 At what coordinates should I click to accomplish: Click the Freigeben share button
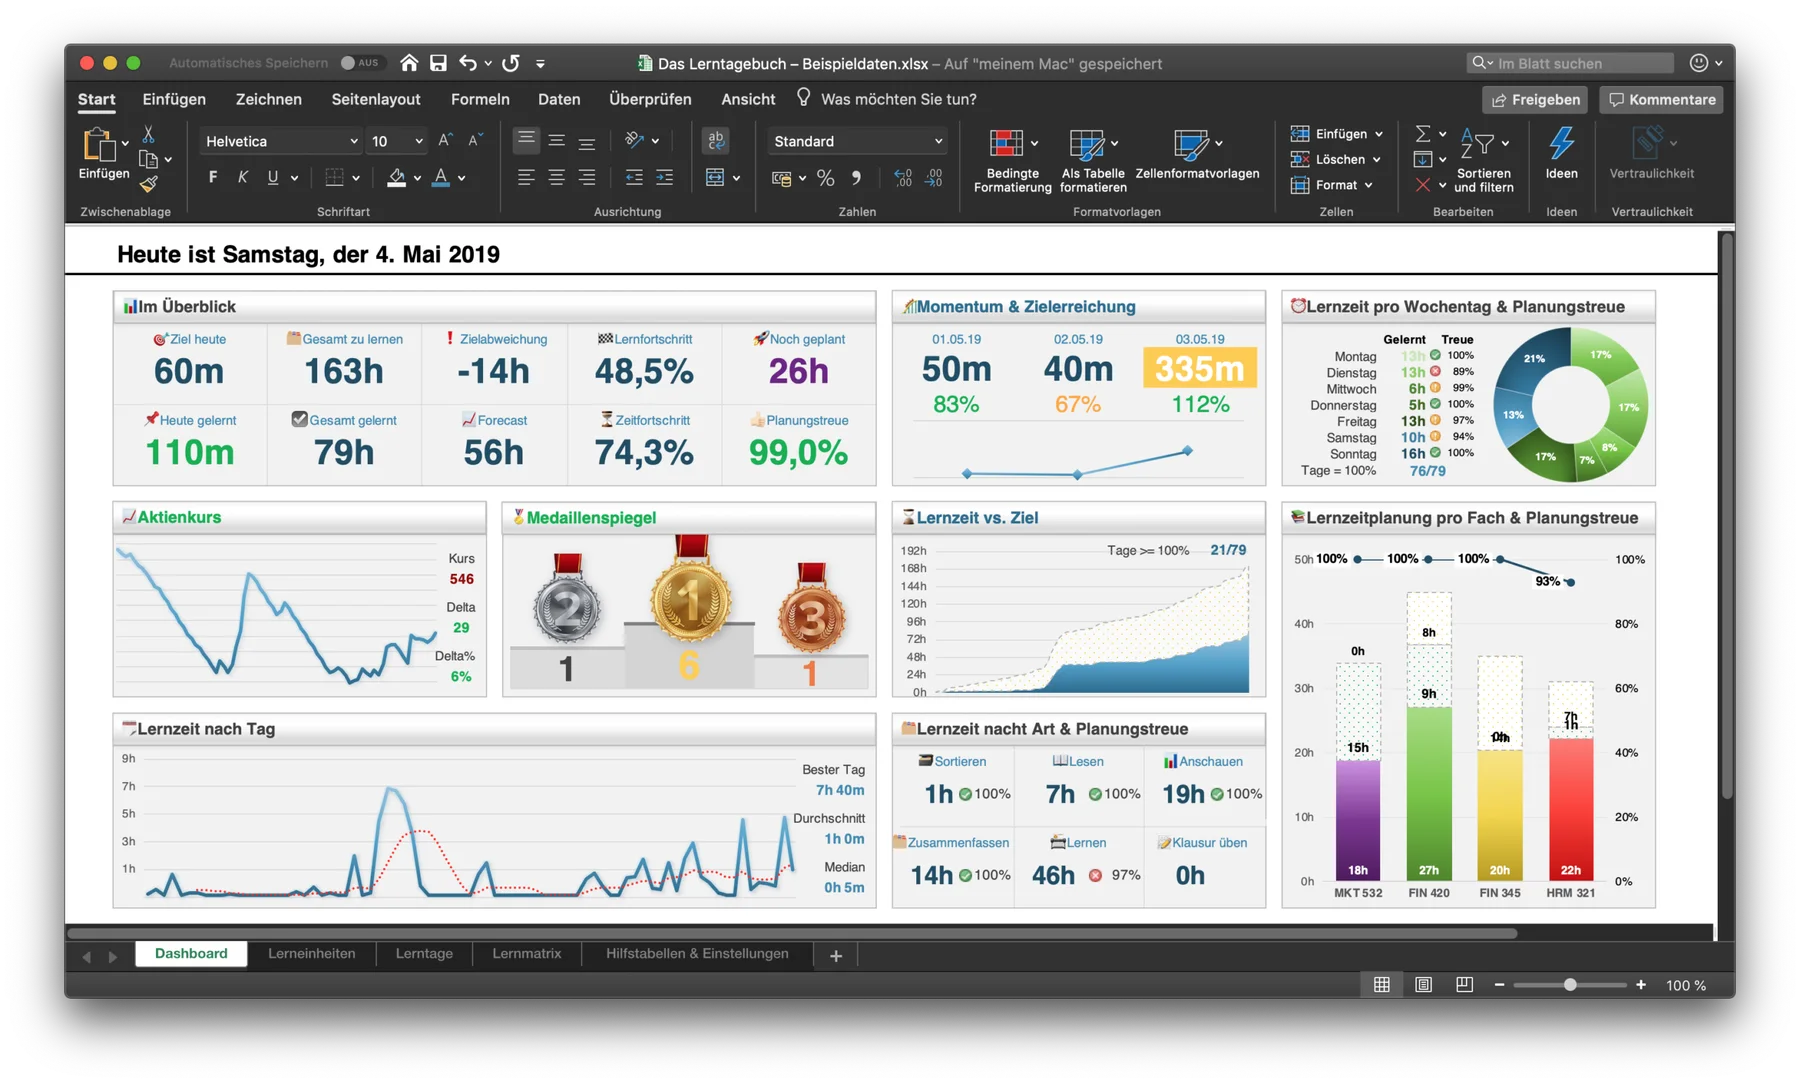[1535, 99]
